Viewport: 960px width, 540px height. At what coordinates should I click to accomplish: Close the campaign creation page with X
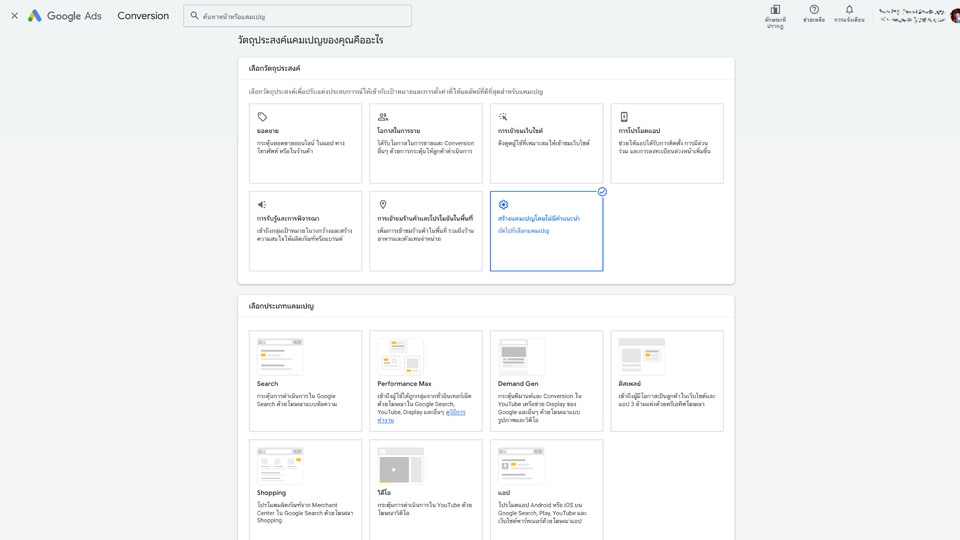[14, 16]
